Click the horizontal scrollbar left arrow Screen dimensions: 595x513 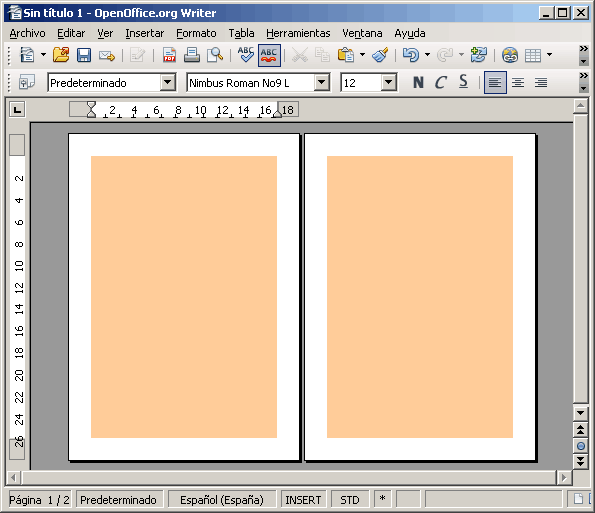coord(14,477)
